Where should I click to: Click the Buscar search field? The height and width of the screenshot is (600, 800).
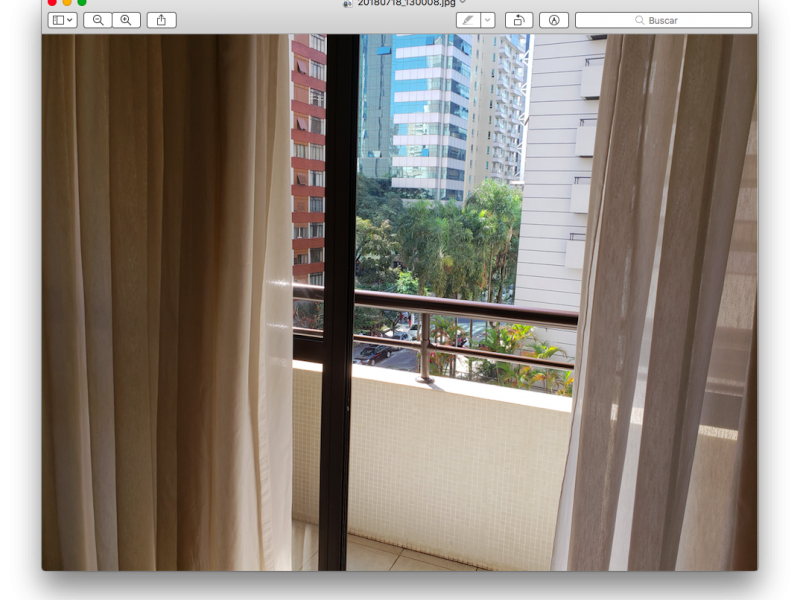click(663, 20)
